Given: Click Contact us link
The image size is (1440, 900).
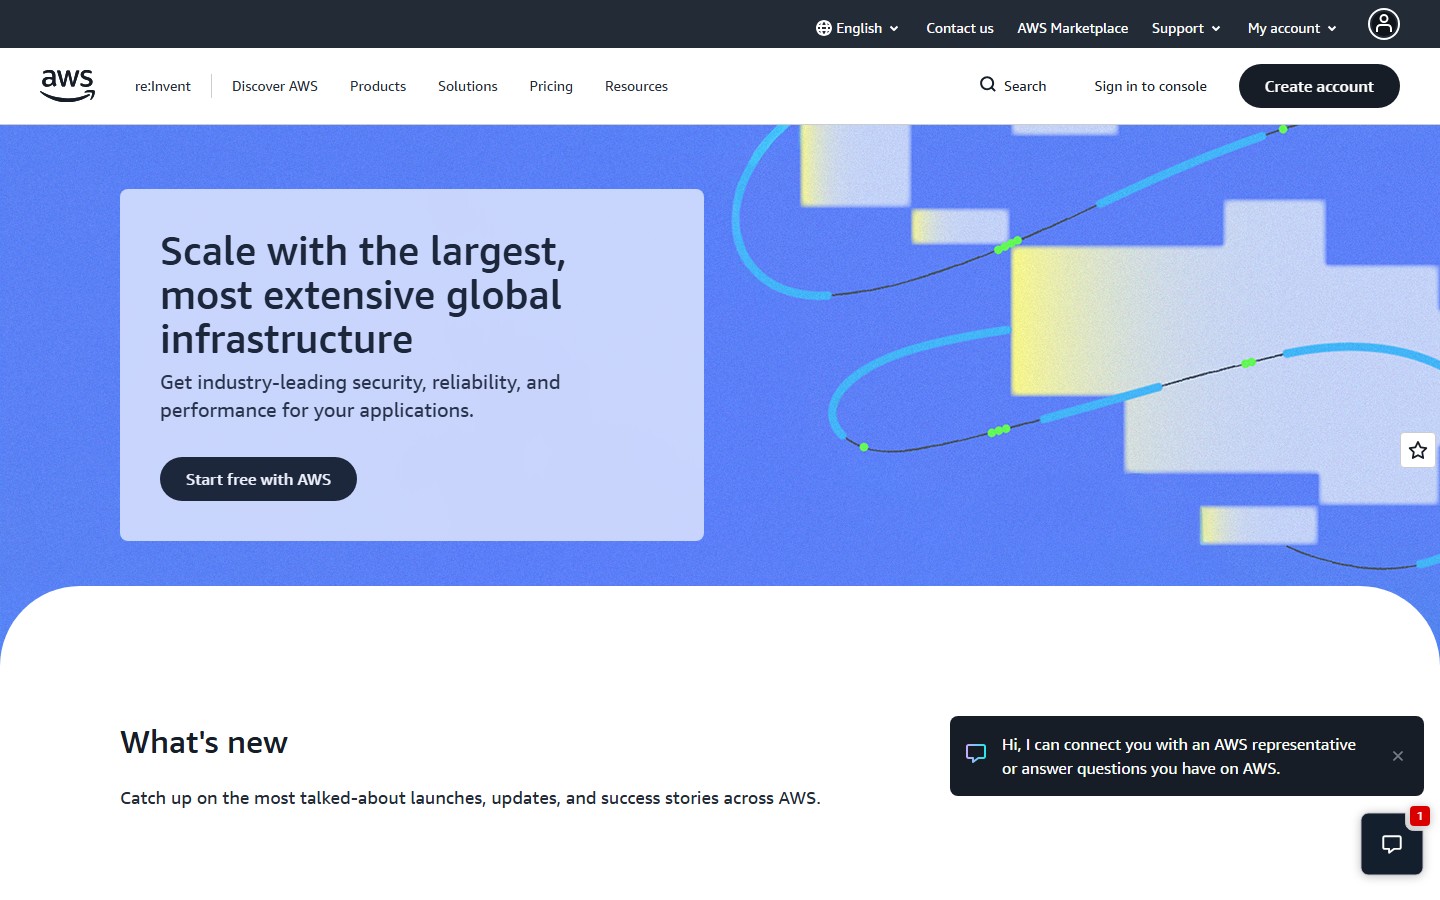Looking at the screenshot, I should [960, 28].
